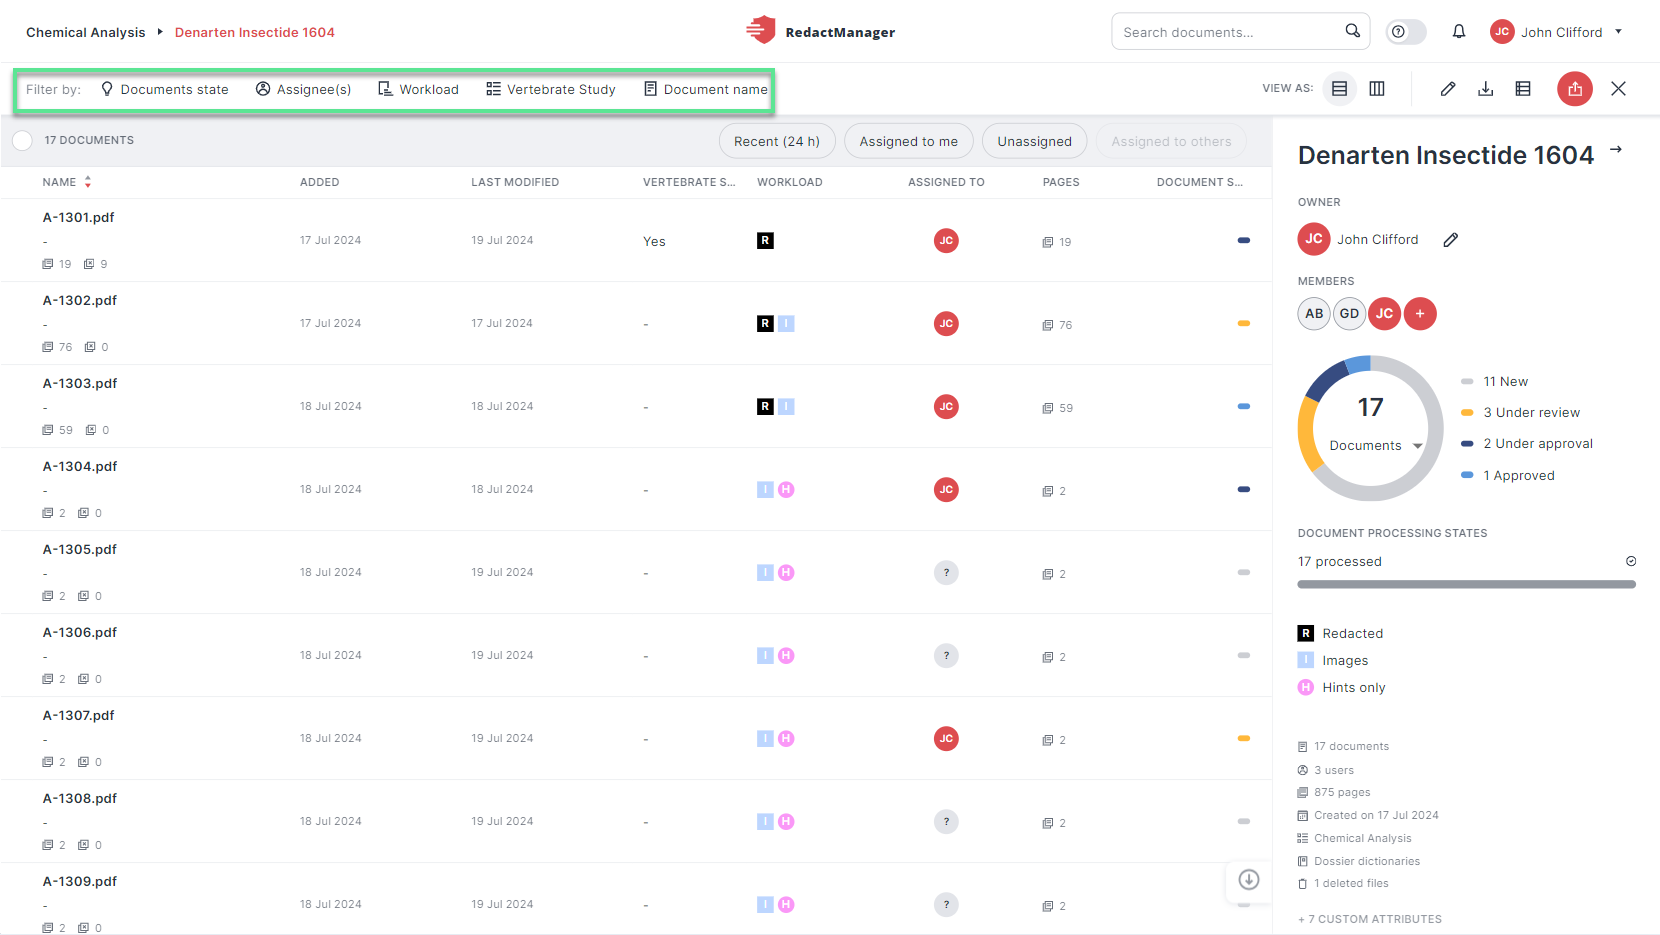Viewport: 1660px width, 935px height.
Task: Toggle the help mode switch
Action: pyautogui.click(x=1405, y=32)
